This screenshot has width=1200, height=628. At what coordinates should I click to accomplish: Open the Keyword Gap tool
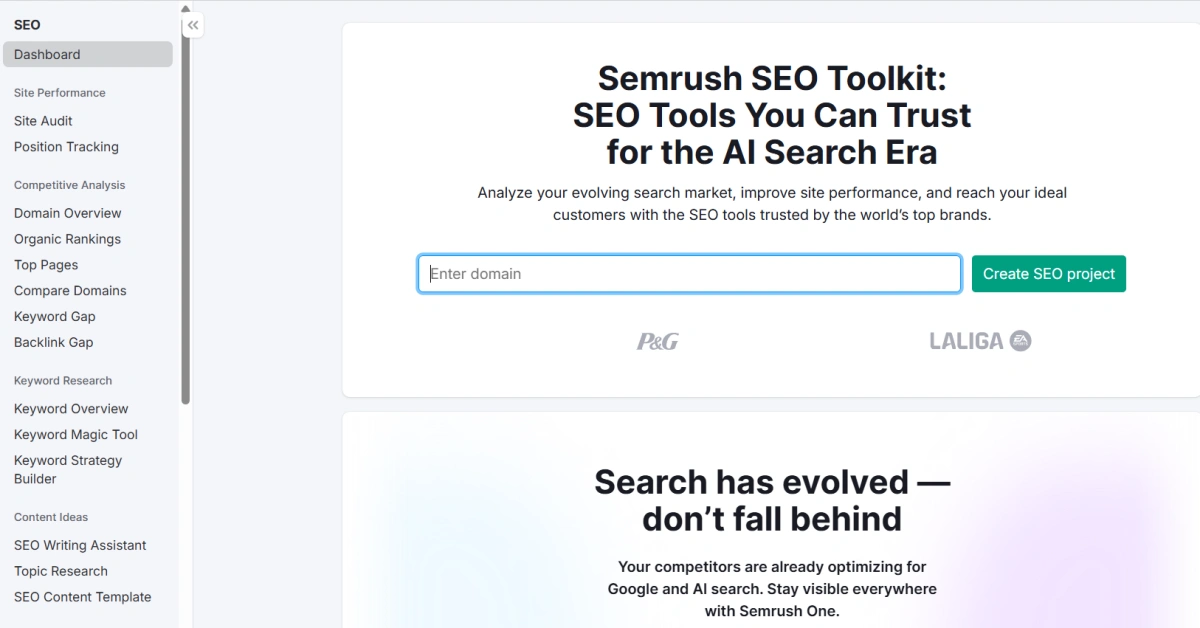[x=54, y=316]
